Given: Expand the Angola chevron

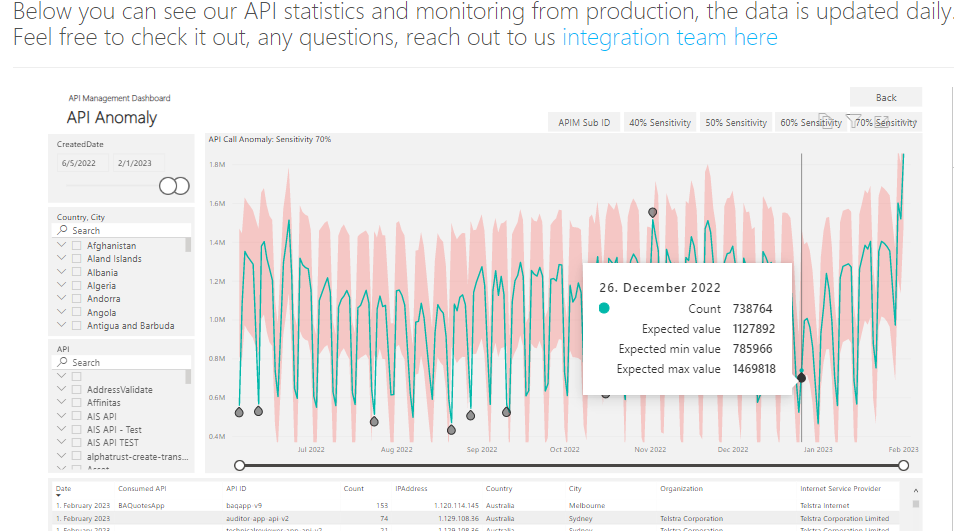Looking at the screenshot, I should [x=62, y=313].
